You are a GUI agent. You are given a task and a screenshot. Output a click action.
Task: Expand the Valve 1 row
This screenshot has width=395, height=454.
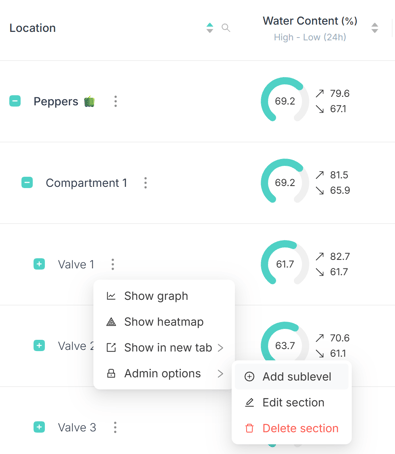pyautogui.click(x=39, y=264)
